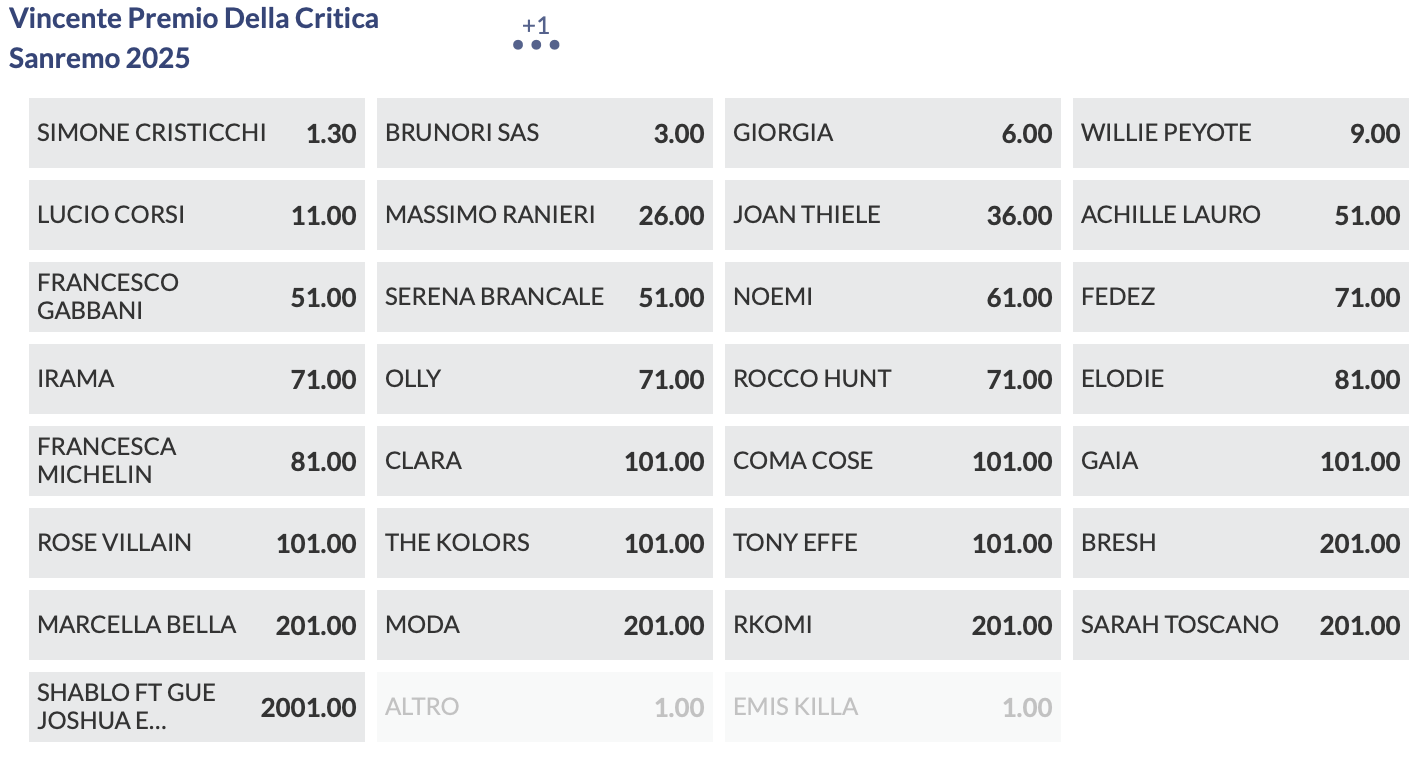Click Sarah Toscano 201.00 odds

pos(1241,625)
